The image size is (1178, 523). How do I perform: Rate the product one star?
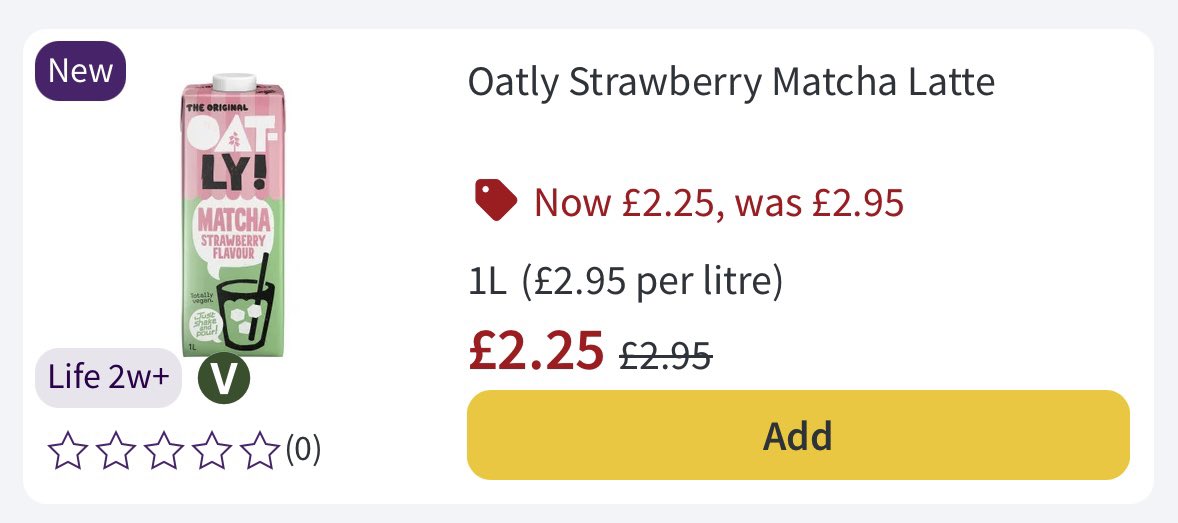point(68,451)
